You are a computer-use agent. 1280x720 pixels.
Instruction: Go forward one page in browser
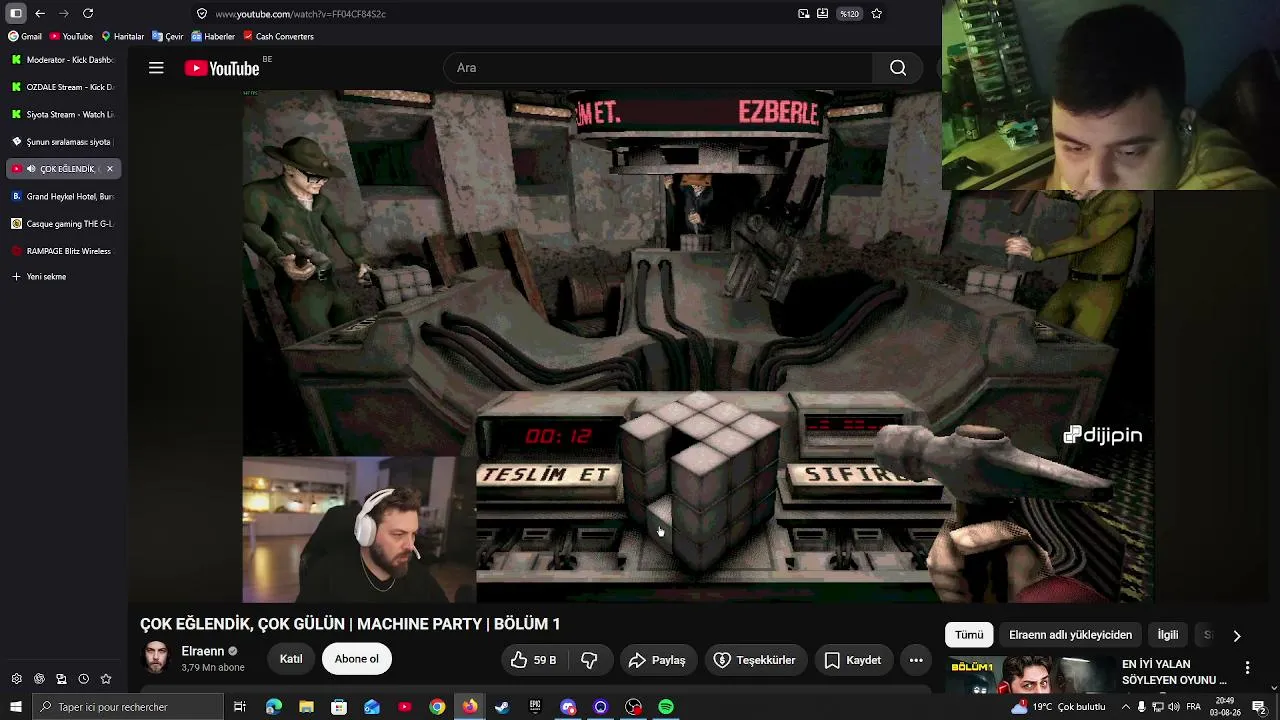point(64,13)
